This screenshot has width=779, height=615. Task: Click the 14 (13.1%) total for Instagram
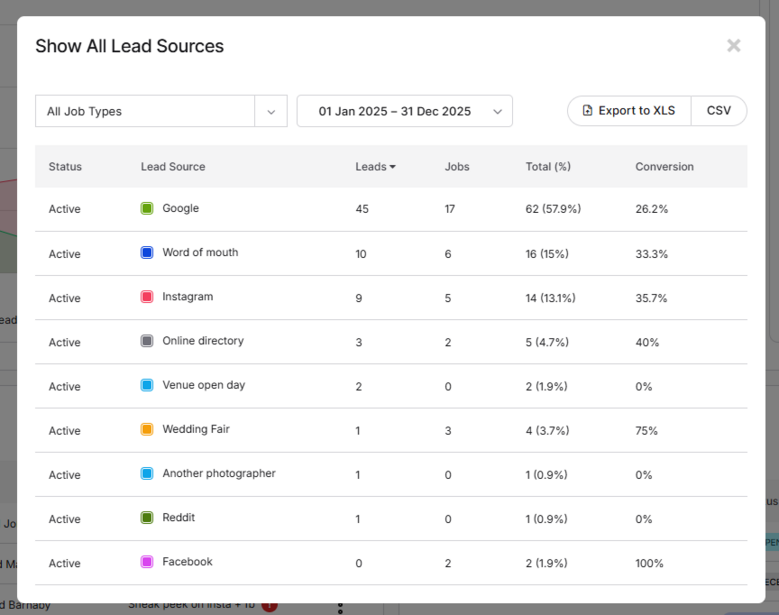coord(550,299)
